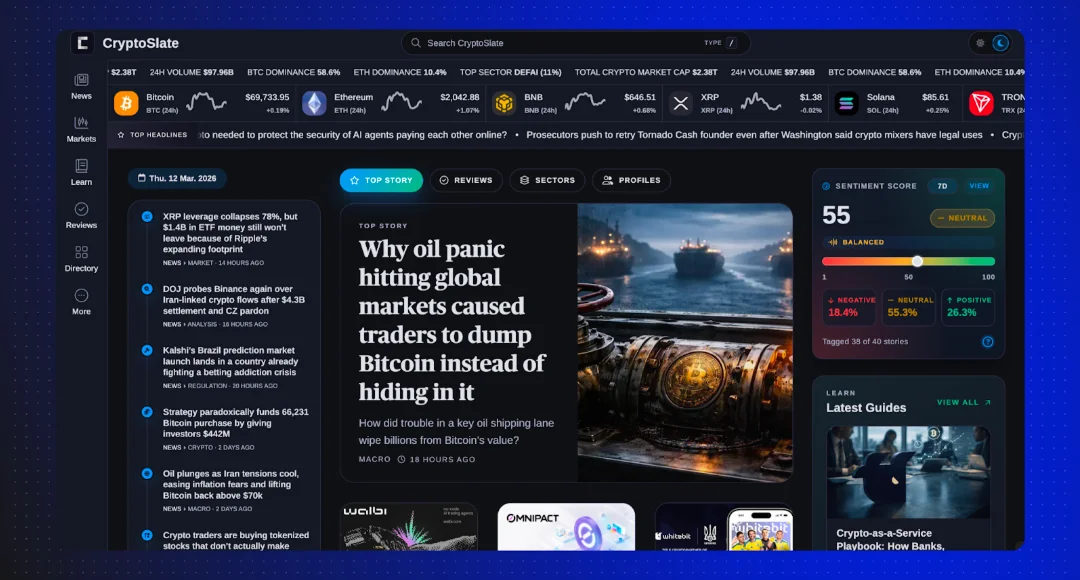Open XRP leverage collapses 78% story

coord(230,233)
